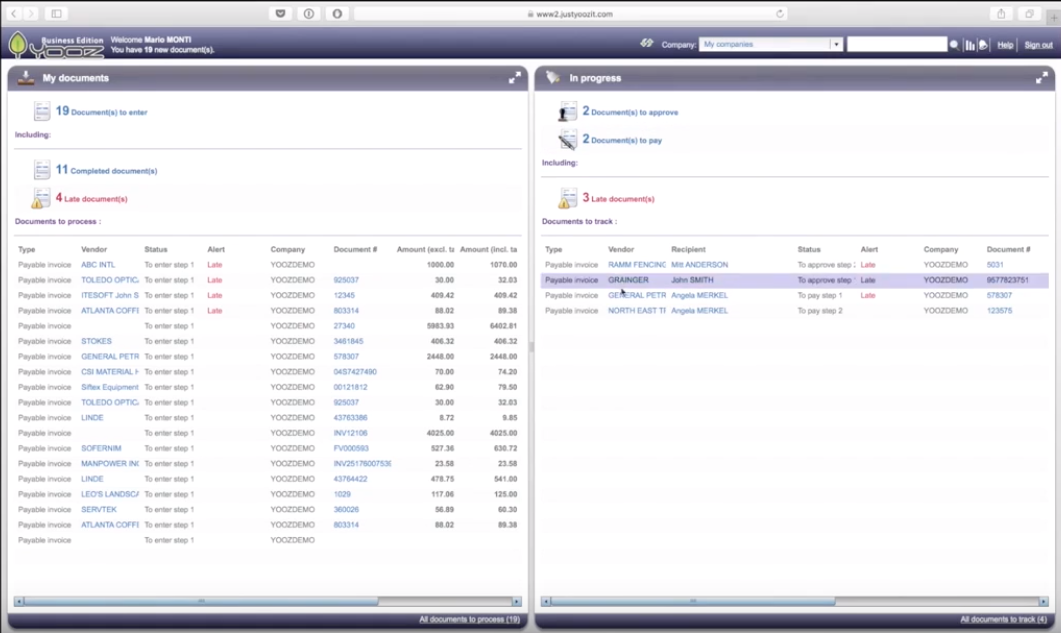Screen dimensions: 1061x633
Task: Click right scroll arrow under My documents
Action: point(516,601)
